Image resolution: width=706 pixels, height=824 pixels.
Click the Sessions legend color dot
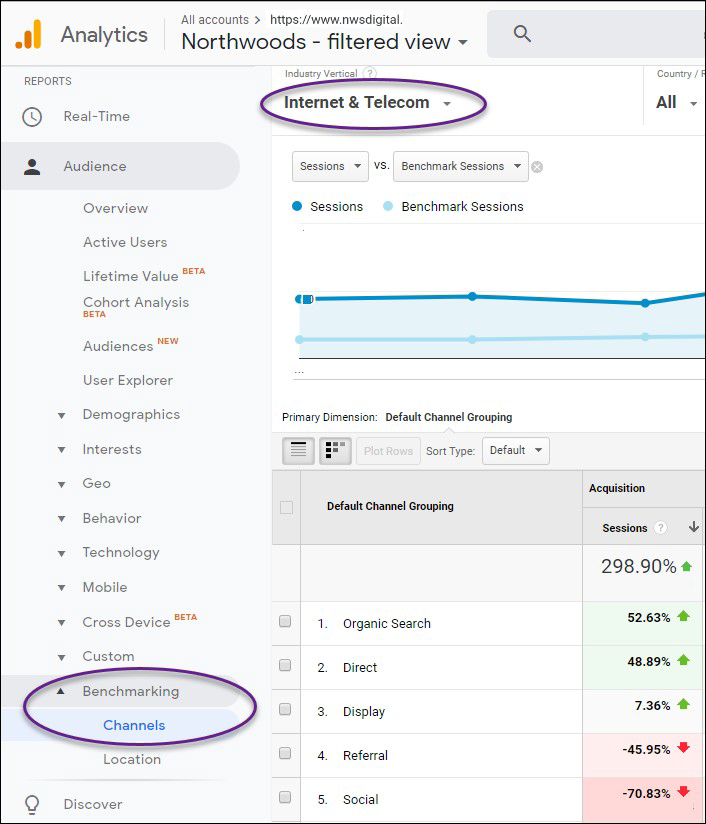click(x=297, y=206)
